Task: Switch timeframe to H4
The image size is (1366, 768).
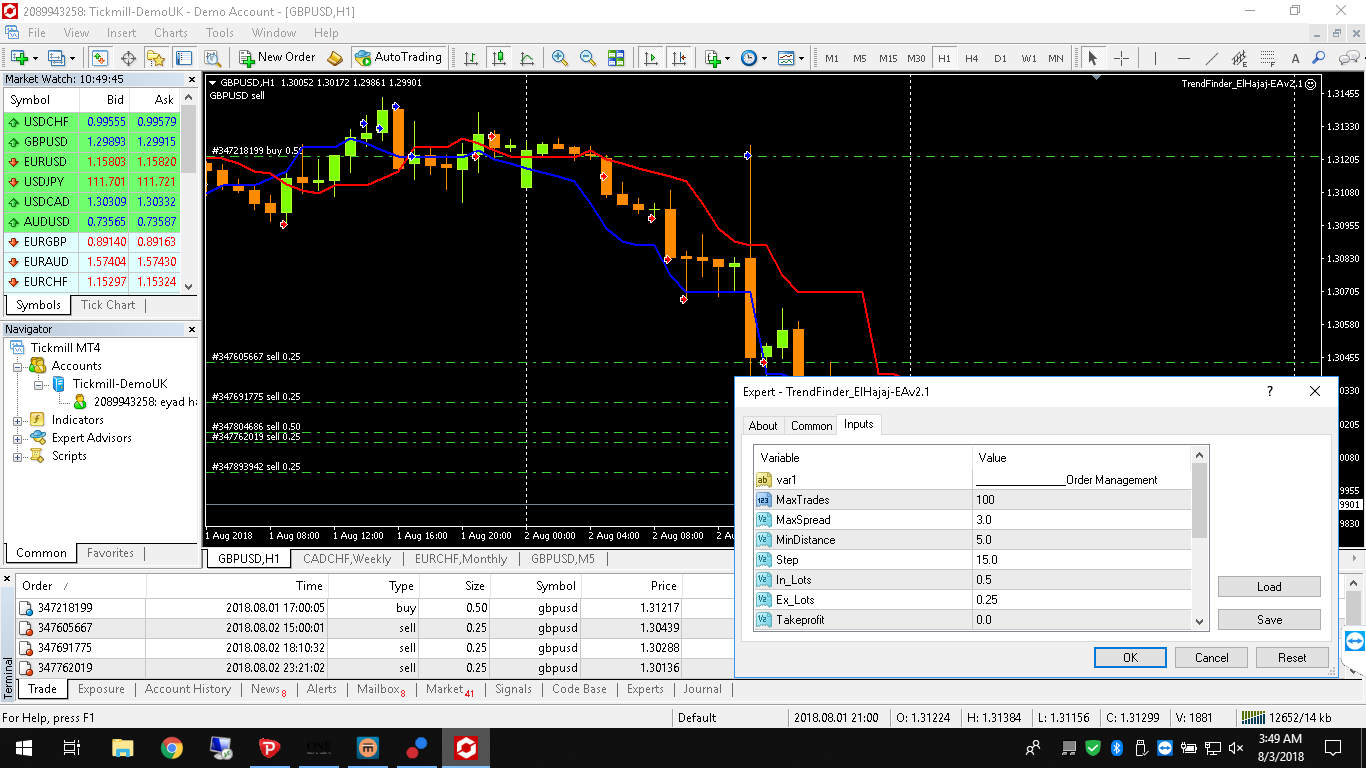Action: pos(972,58)
